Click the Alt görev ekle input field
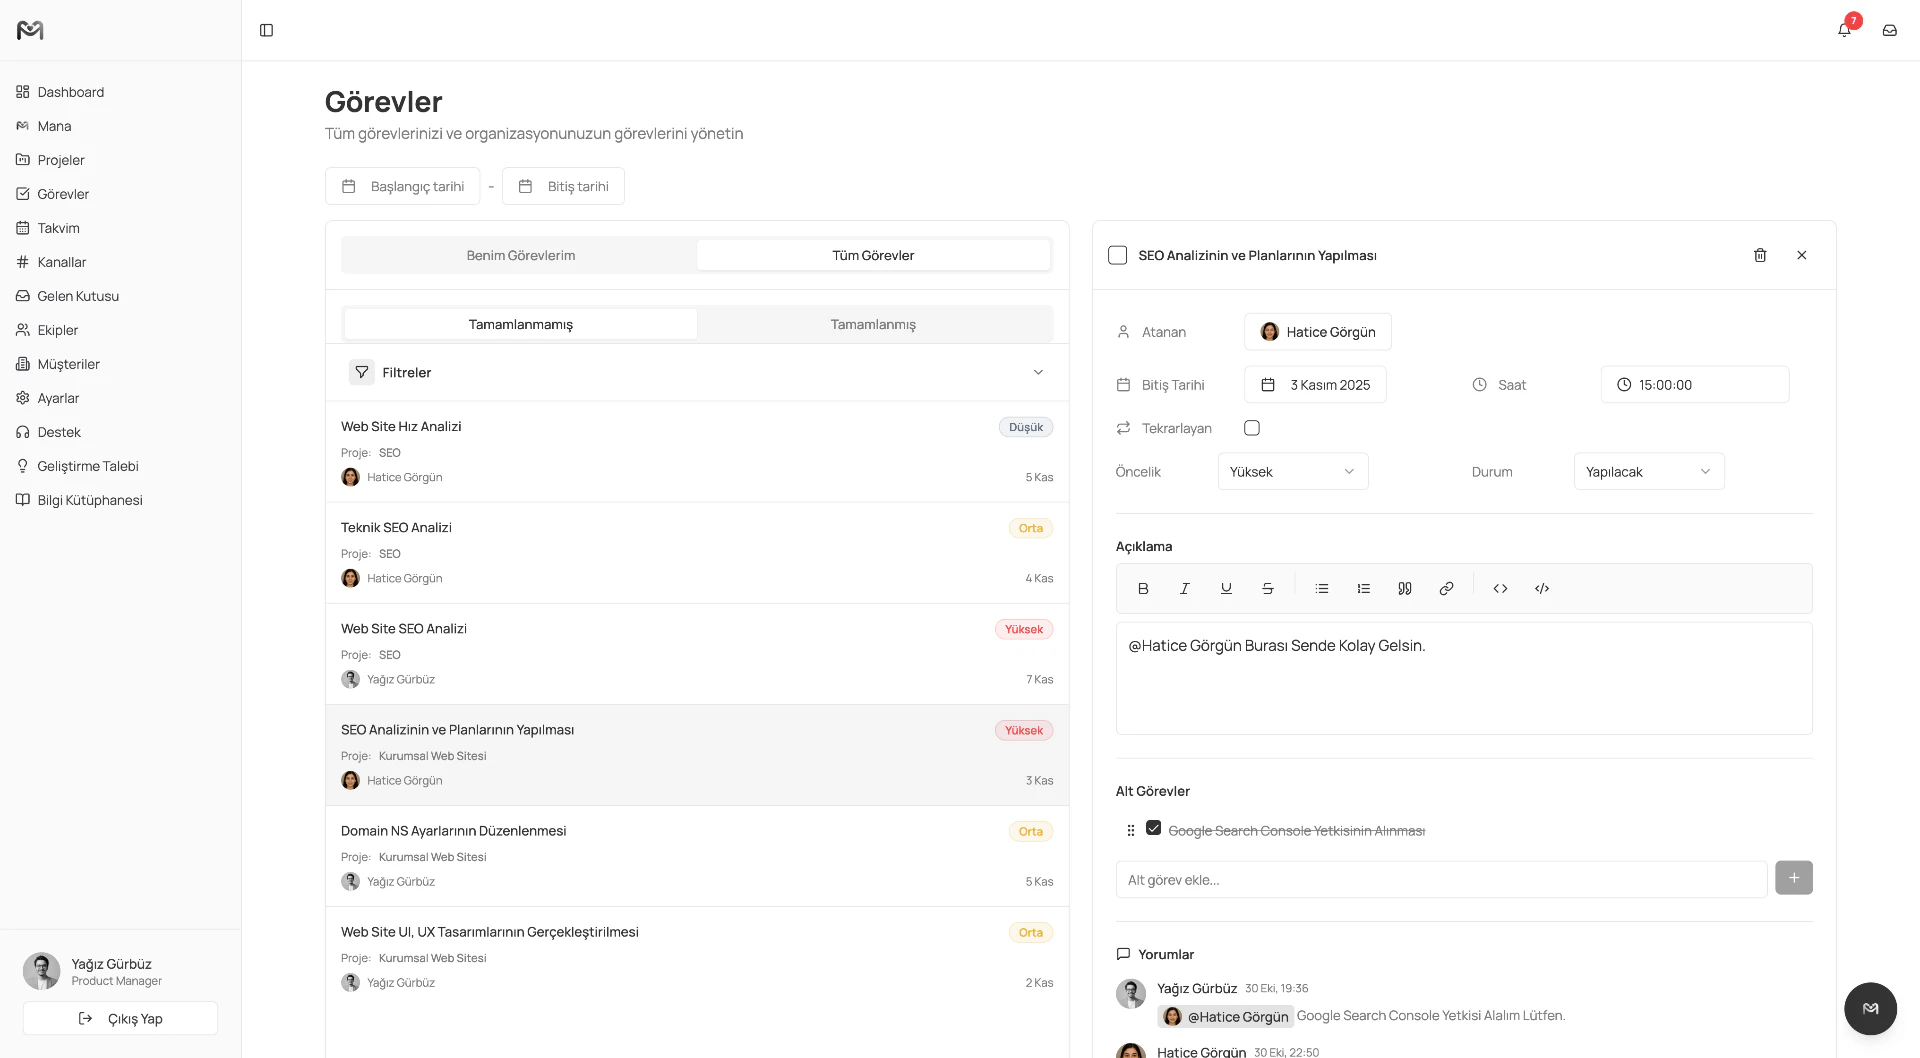Viewport: 1920px width, 1058px height. pos(1440,879)
